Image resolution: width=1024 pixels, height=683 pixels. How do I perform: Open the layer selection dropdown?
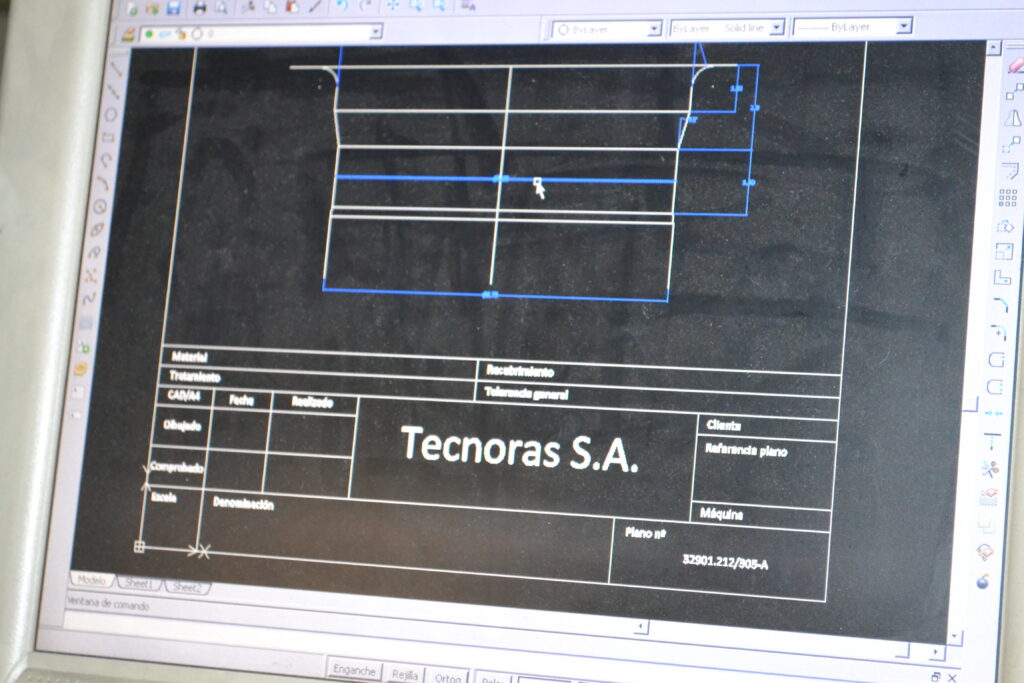(x=376, y=31)
